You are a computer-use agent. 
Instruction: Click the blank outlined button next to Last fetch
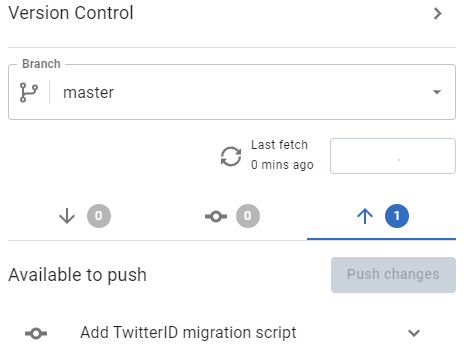pyautogui.click(x=393, y=156)
